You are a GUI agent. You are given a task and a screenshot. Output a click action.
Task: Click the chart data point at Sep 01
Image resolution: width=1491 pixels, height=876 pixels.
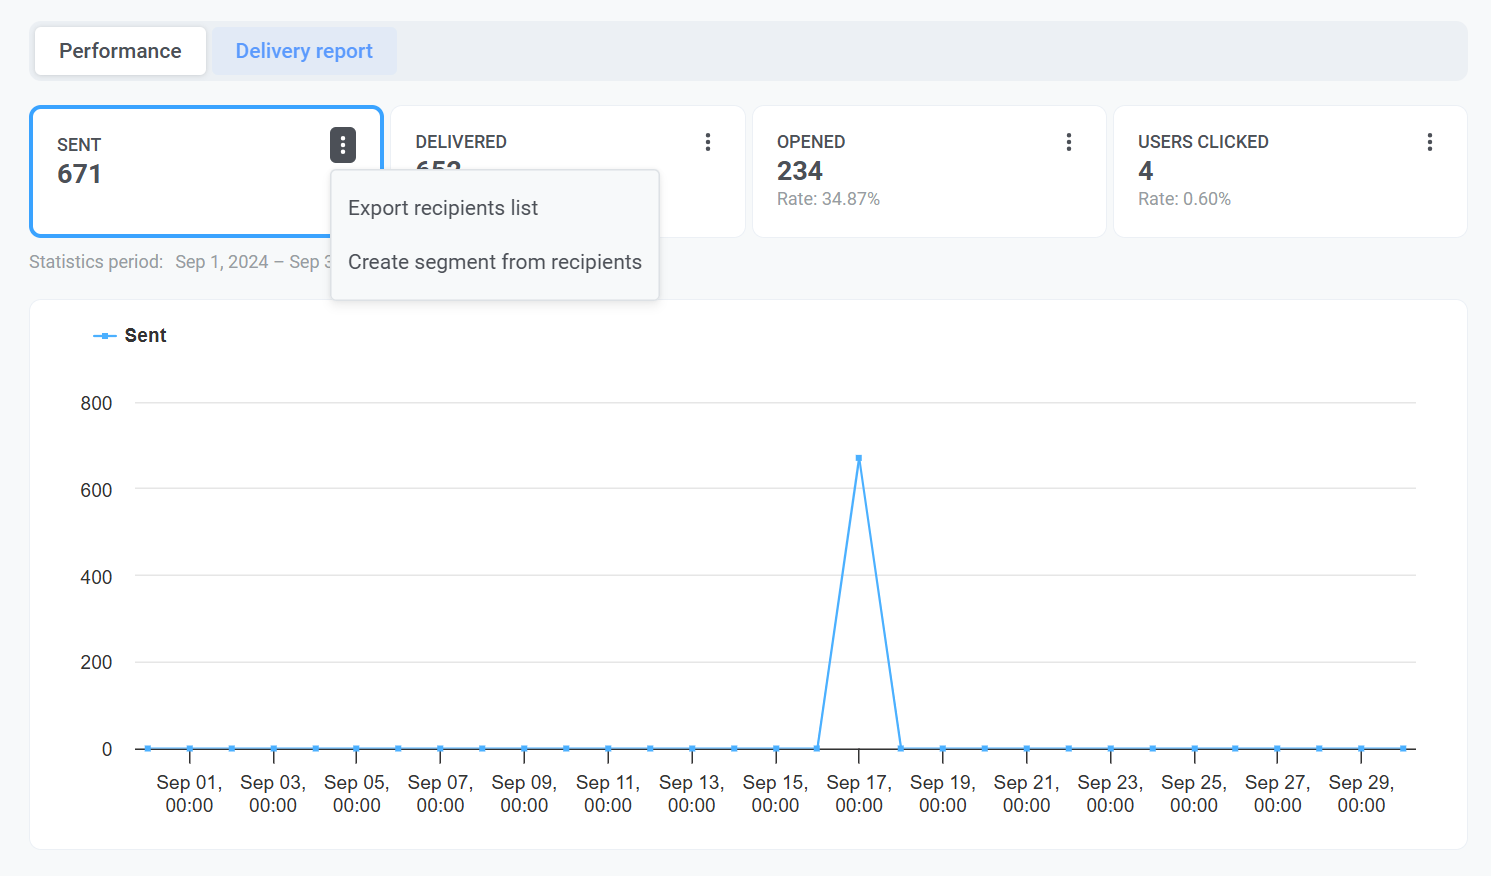(190, 748)
